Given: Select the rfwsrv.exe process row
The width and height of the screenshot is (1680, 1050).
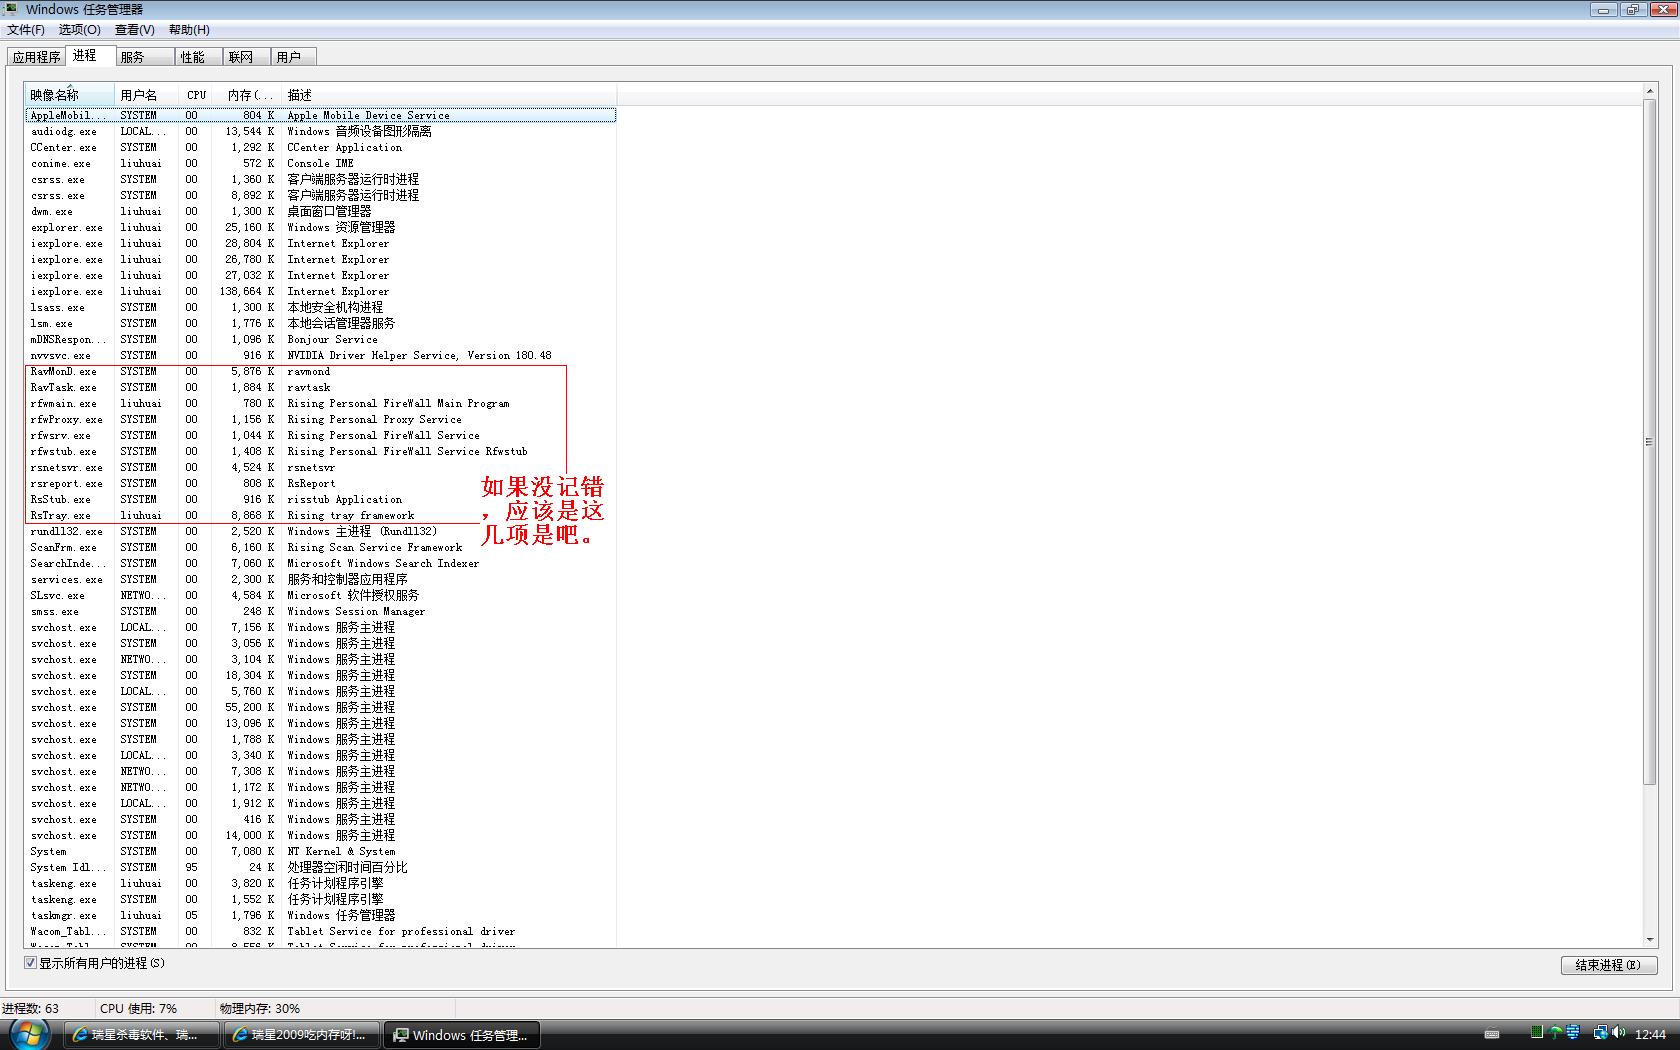Looking at the screenshot, I should tap(320, 435).
